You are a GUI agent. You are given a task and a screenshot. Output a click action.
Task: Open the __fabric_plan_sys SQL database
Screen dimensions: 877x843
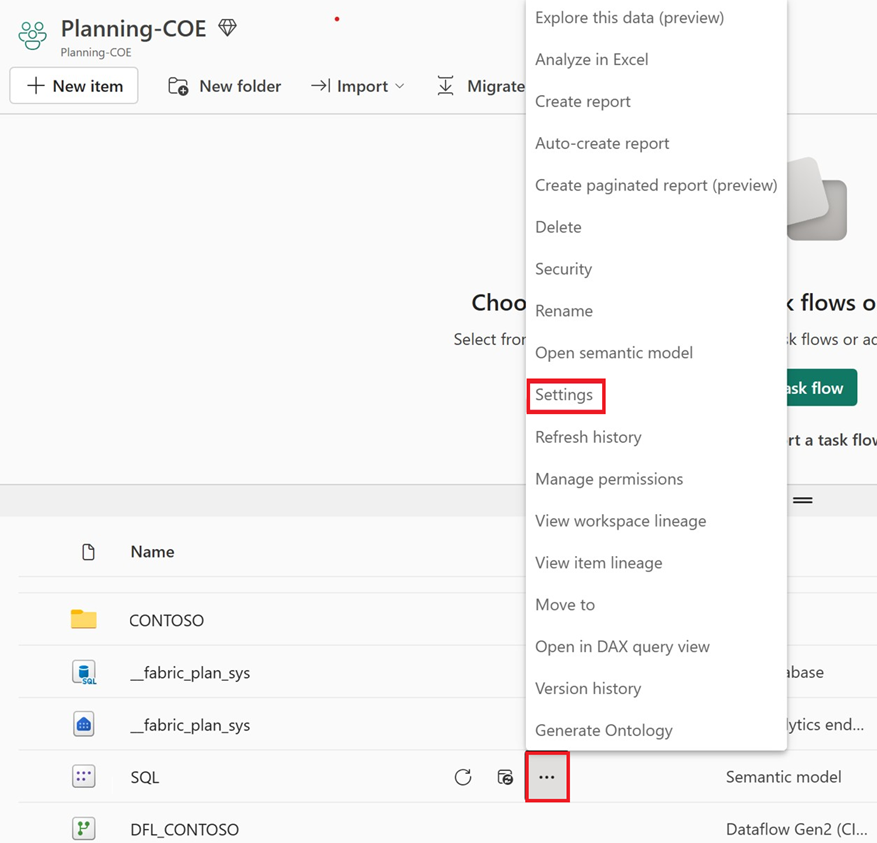click(190, 672)
